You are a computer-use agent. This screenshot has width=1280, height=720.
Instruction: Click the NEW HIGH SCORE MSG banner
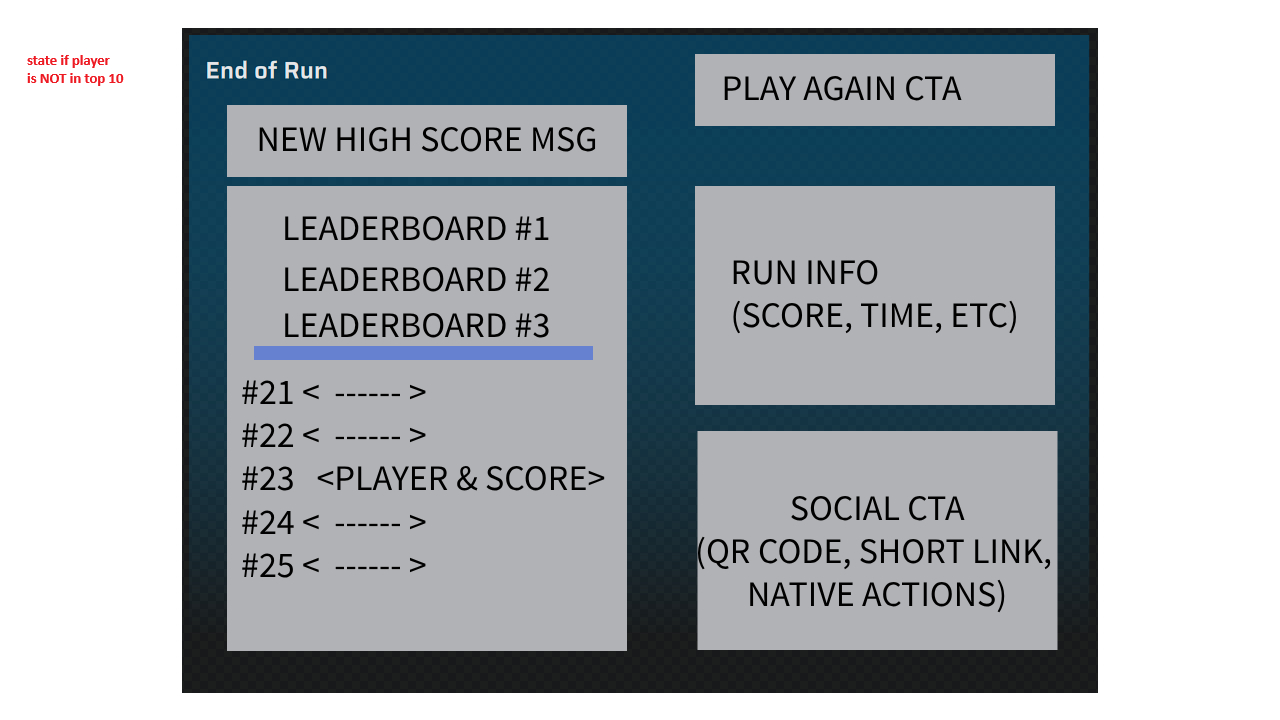click(x=427, y=140)
